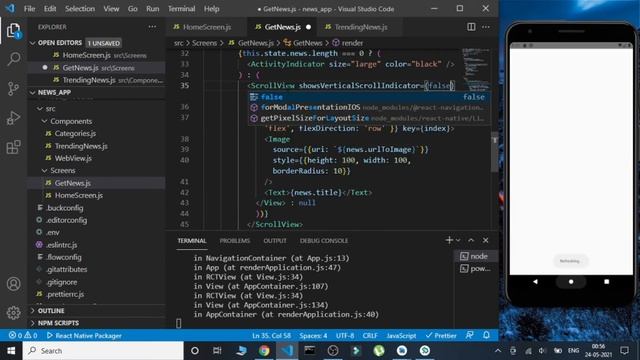Open the editor more actions ellipsis
The width and height of the screenshot is (640, 360).
click(x=486, y=27)
